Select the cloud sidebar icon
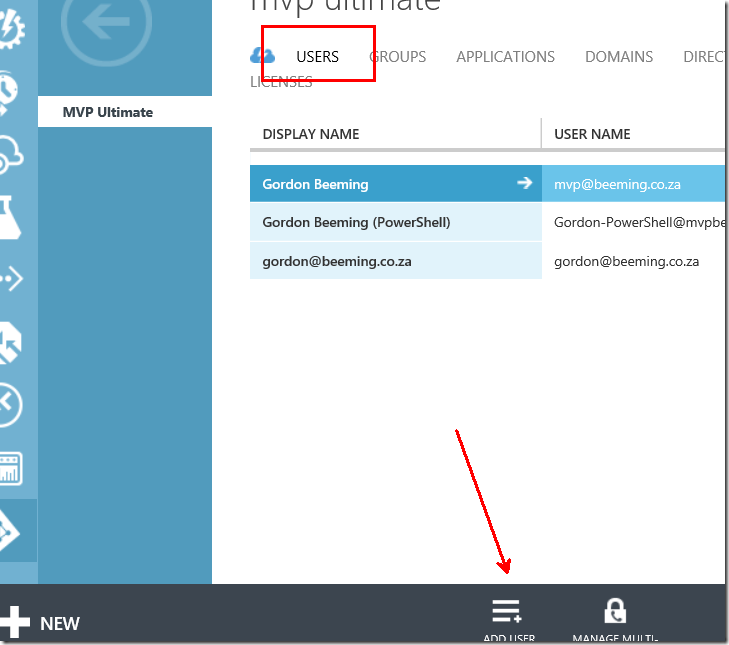The width and height of the screenshot is (729, 645). 10,154
